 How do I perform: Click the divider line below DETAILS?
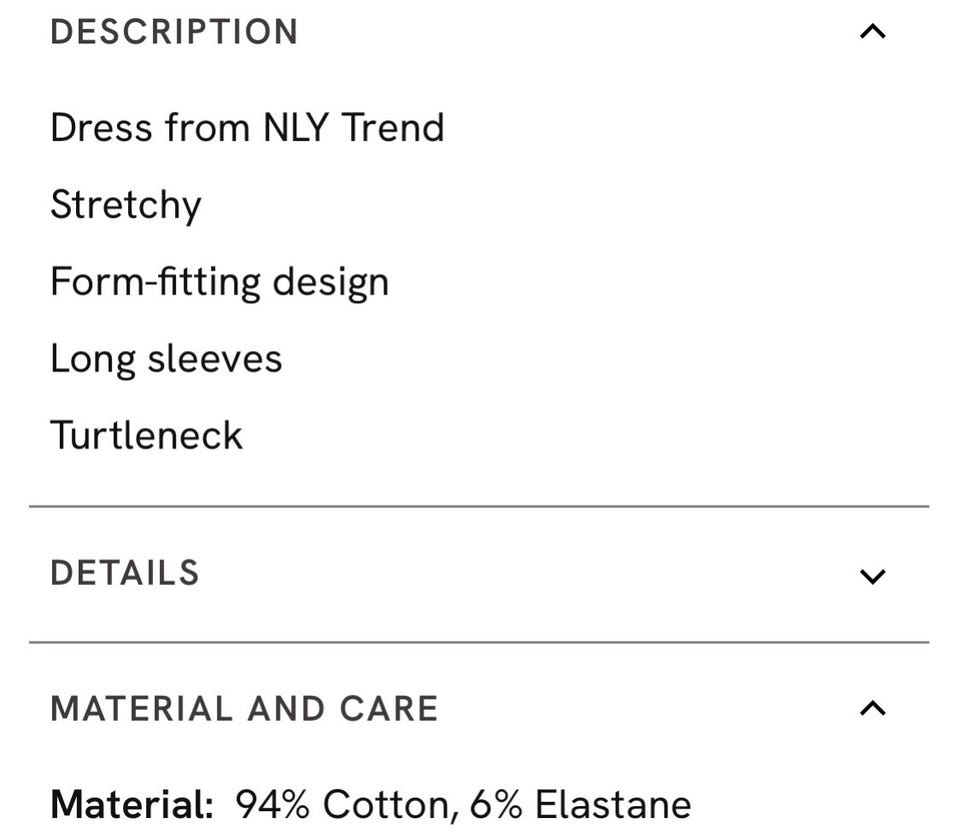pyautogui.click(x=479, y=642)
